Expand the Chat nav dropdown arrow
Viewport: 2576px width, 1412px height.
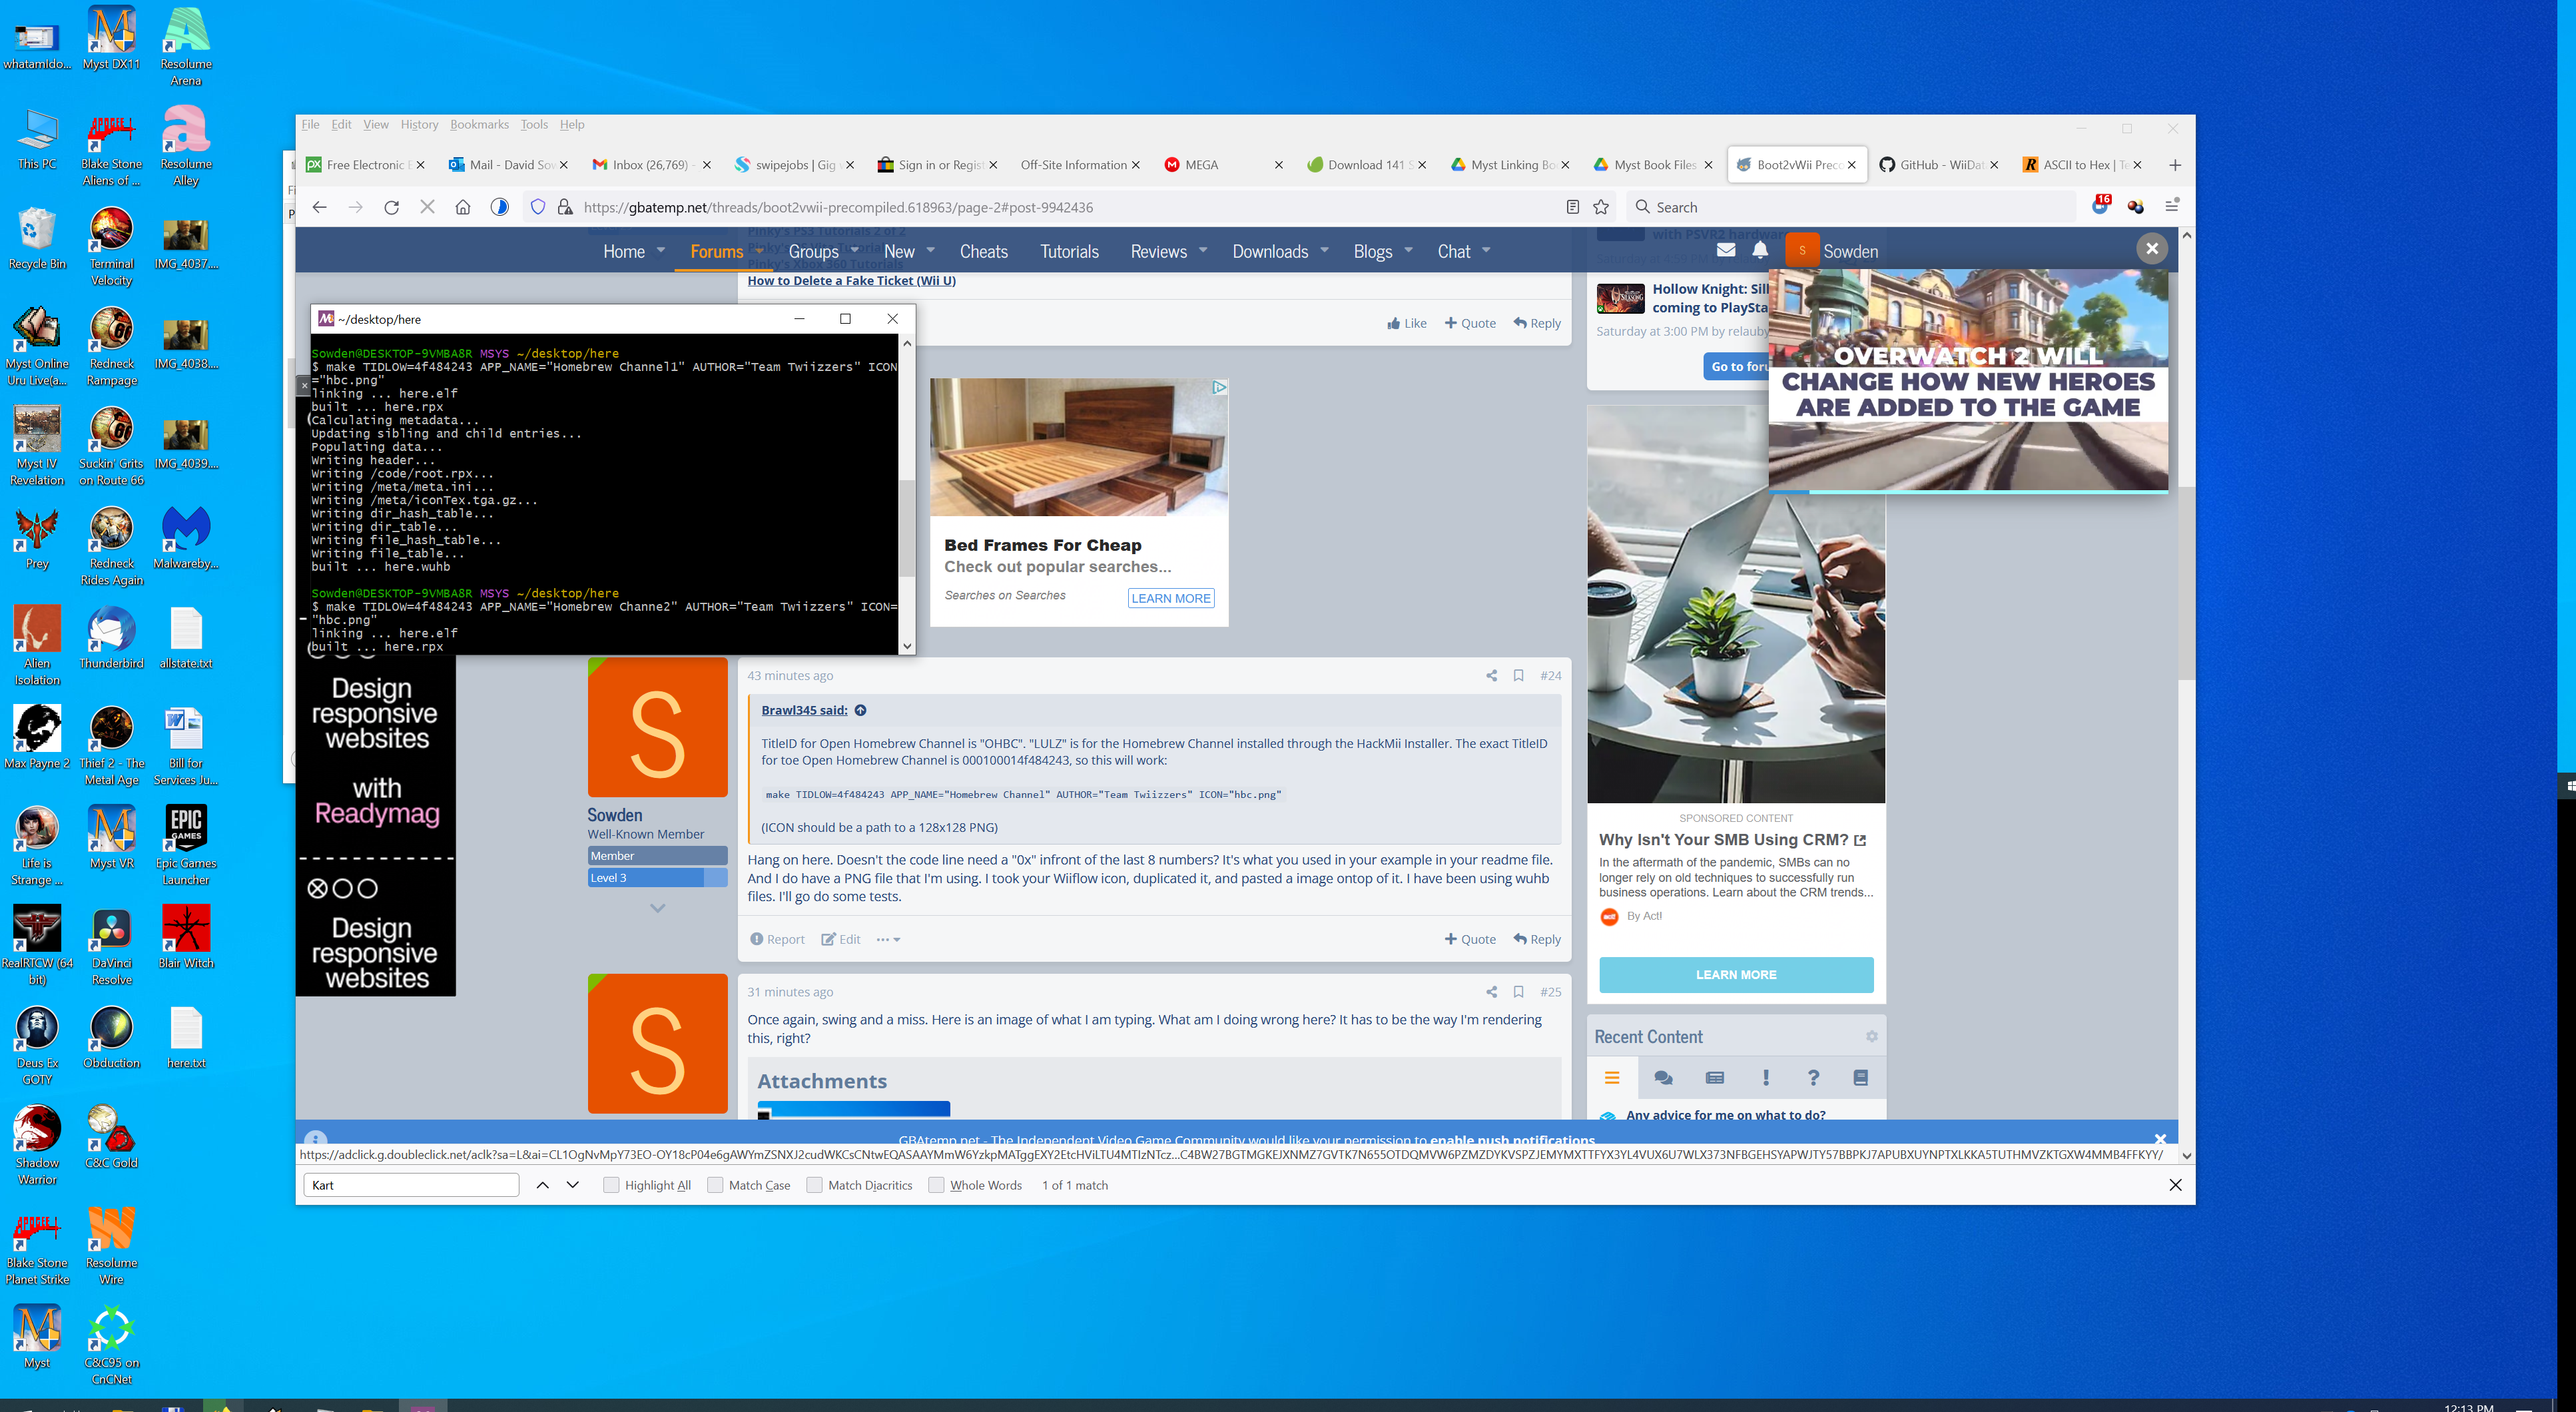coord(1486,250)
